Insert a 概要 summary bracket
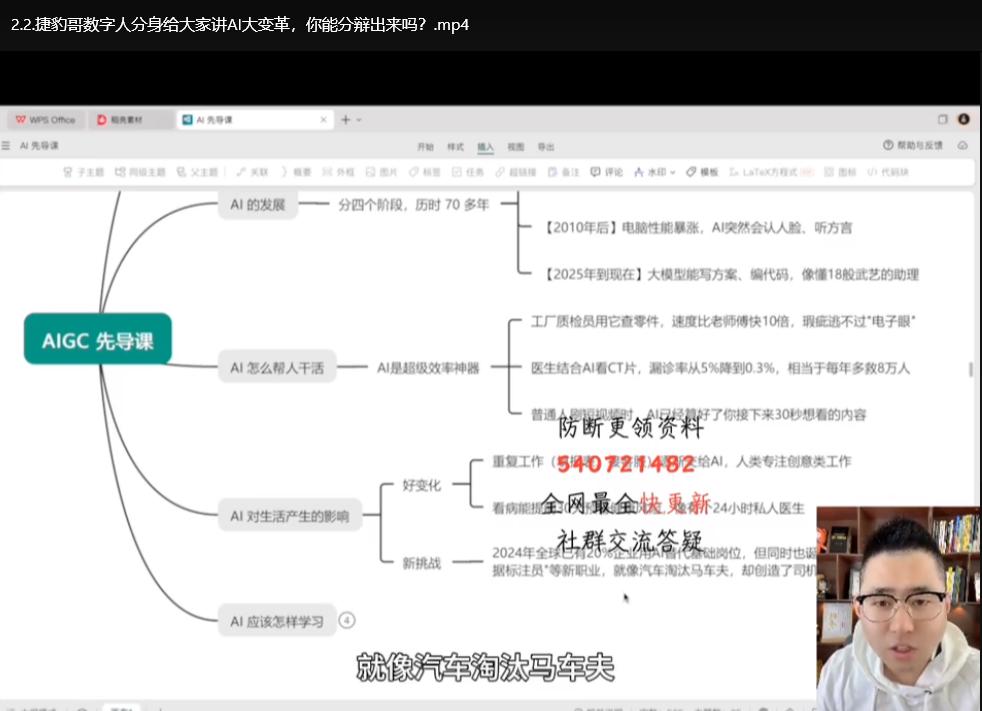This screenshot has width=982, height=711. tap(296, 172)
